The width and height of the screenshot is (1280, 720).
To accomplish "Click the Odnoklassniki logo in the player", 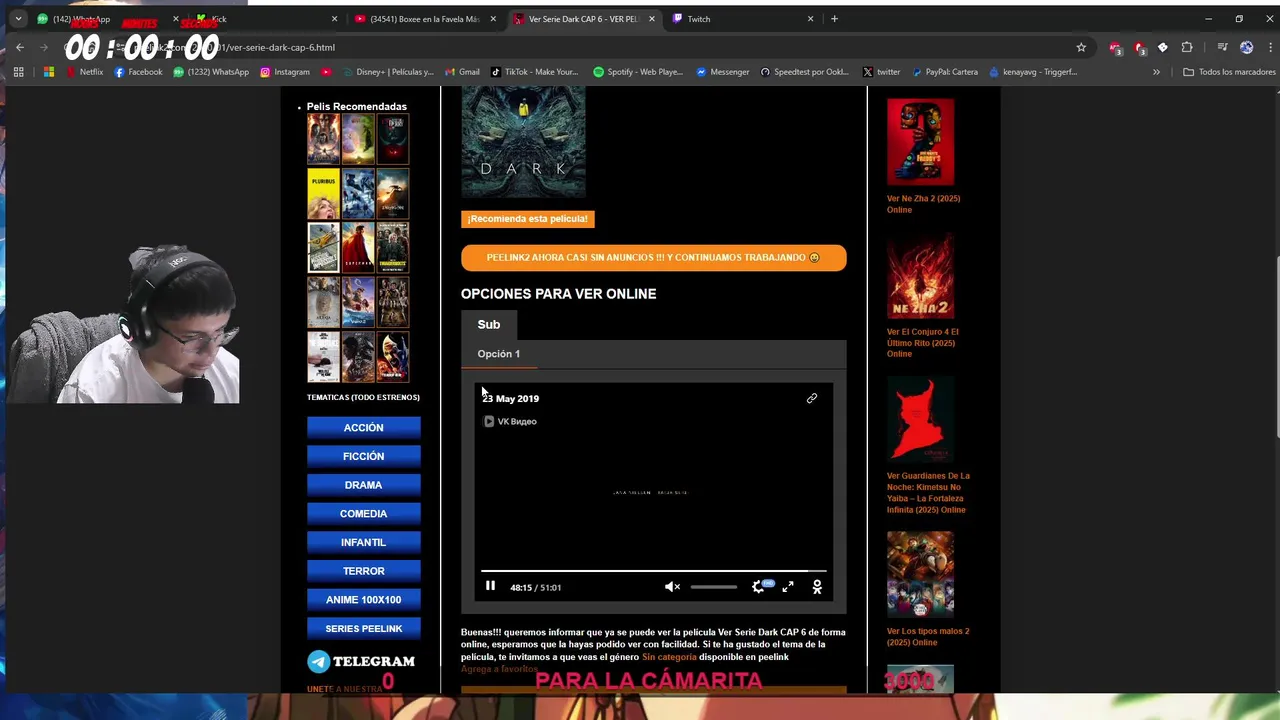I will click(817, 587).
